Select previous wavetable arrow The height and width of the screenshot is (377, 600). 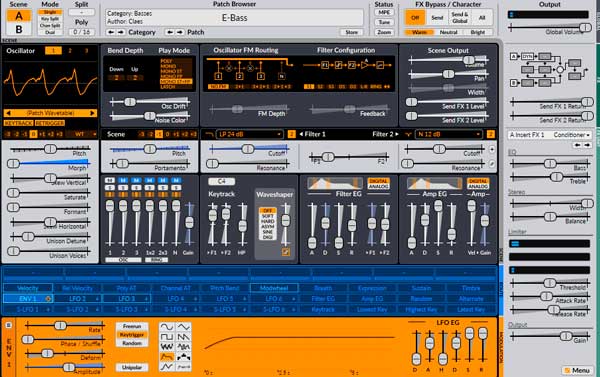(x=8, y=113)
